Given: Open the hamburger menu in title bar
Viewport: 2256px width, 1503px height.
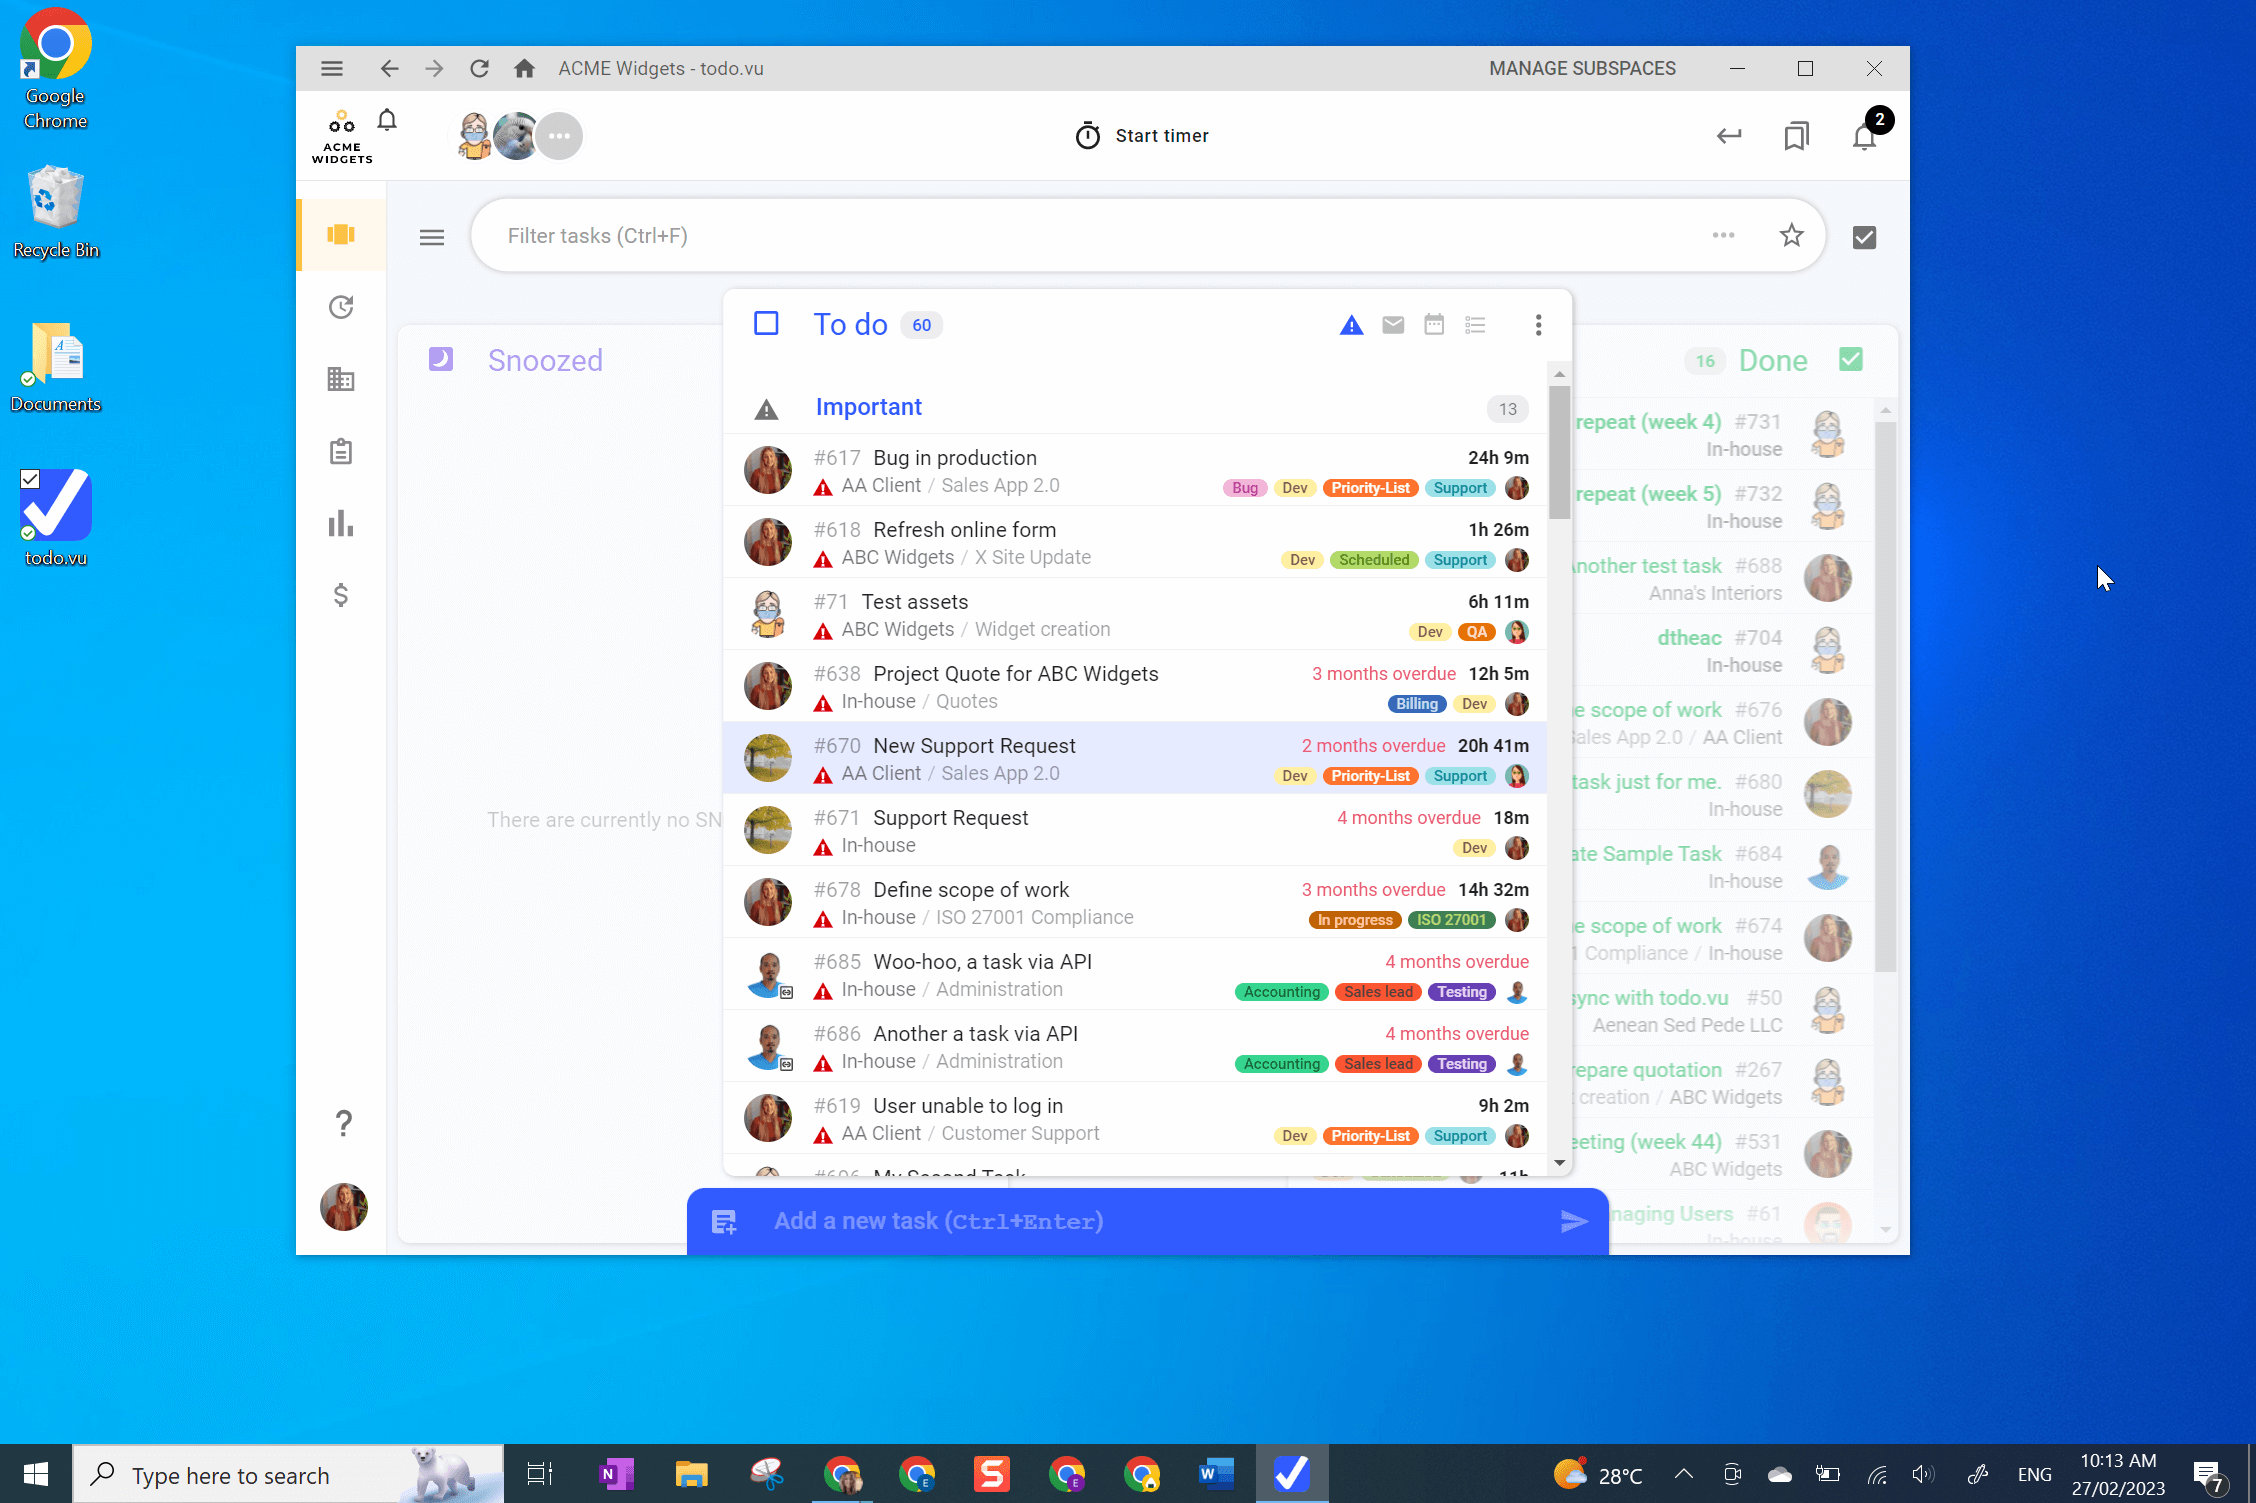Looking at the screenshot, I should coord(332,68).
